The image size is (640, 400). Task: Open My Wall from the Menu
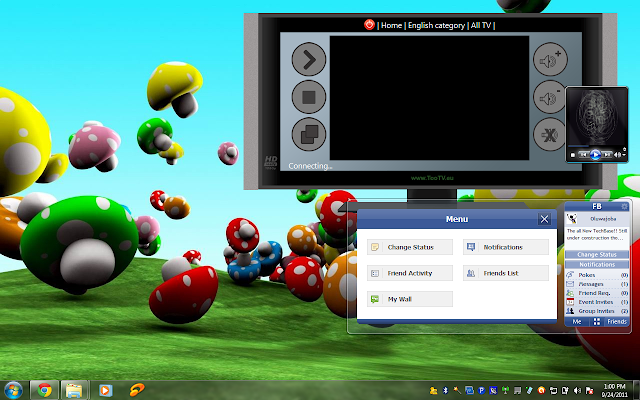[x=410, y=299]
